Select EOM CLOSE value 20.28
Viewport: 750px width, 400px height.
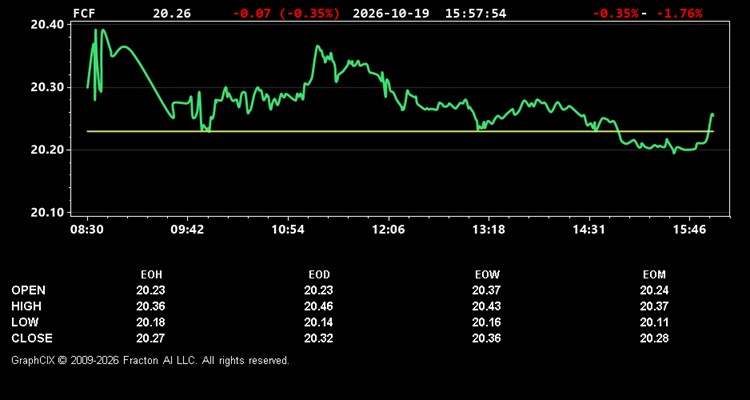654,338
